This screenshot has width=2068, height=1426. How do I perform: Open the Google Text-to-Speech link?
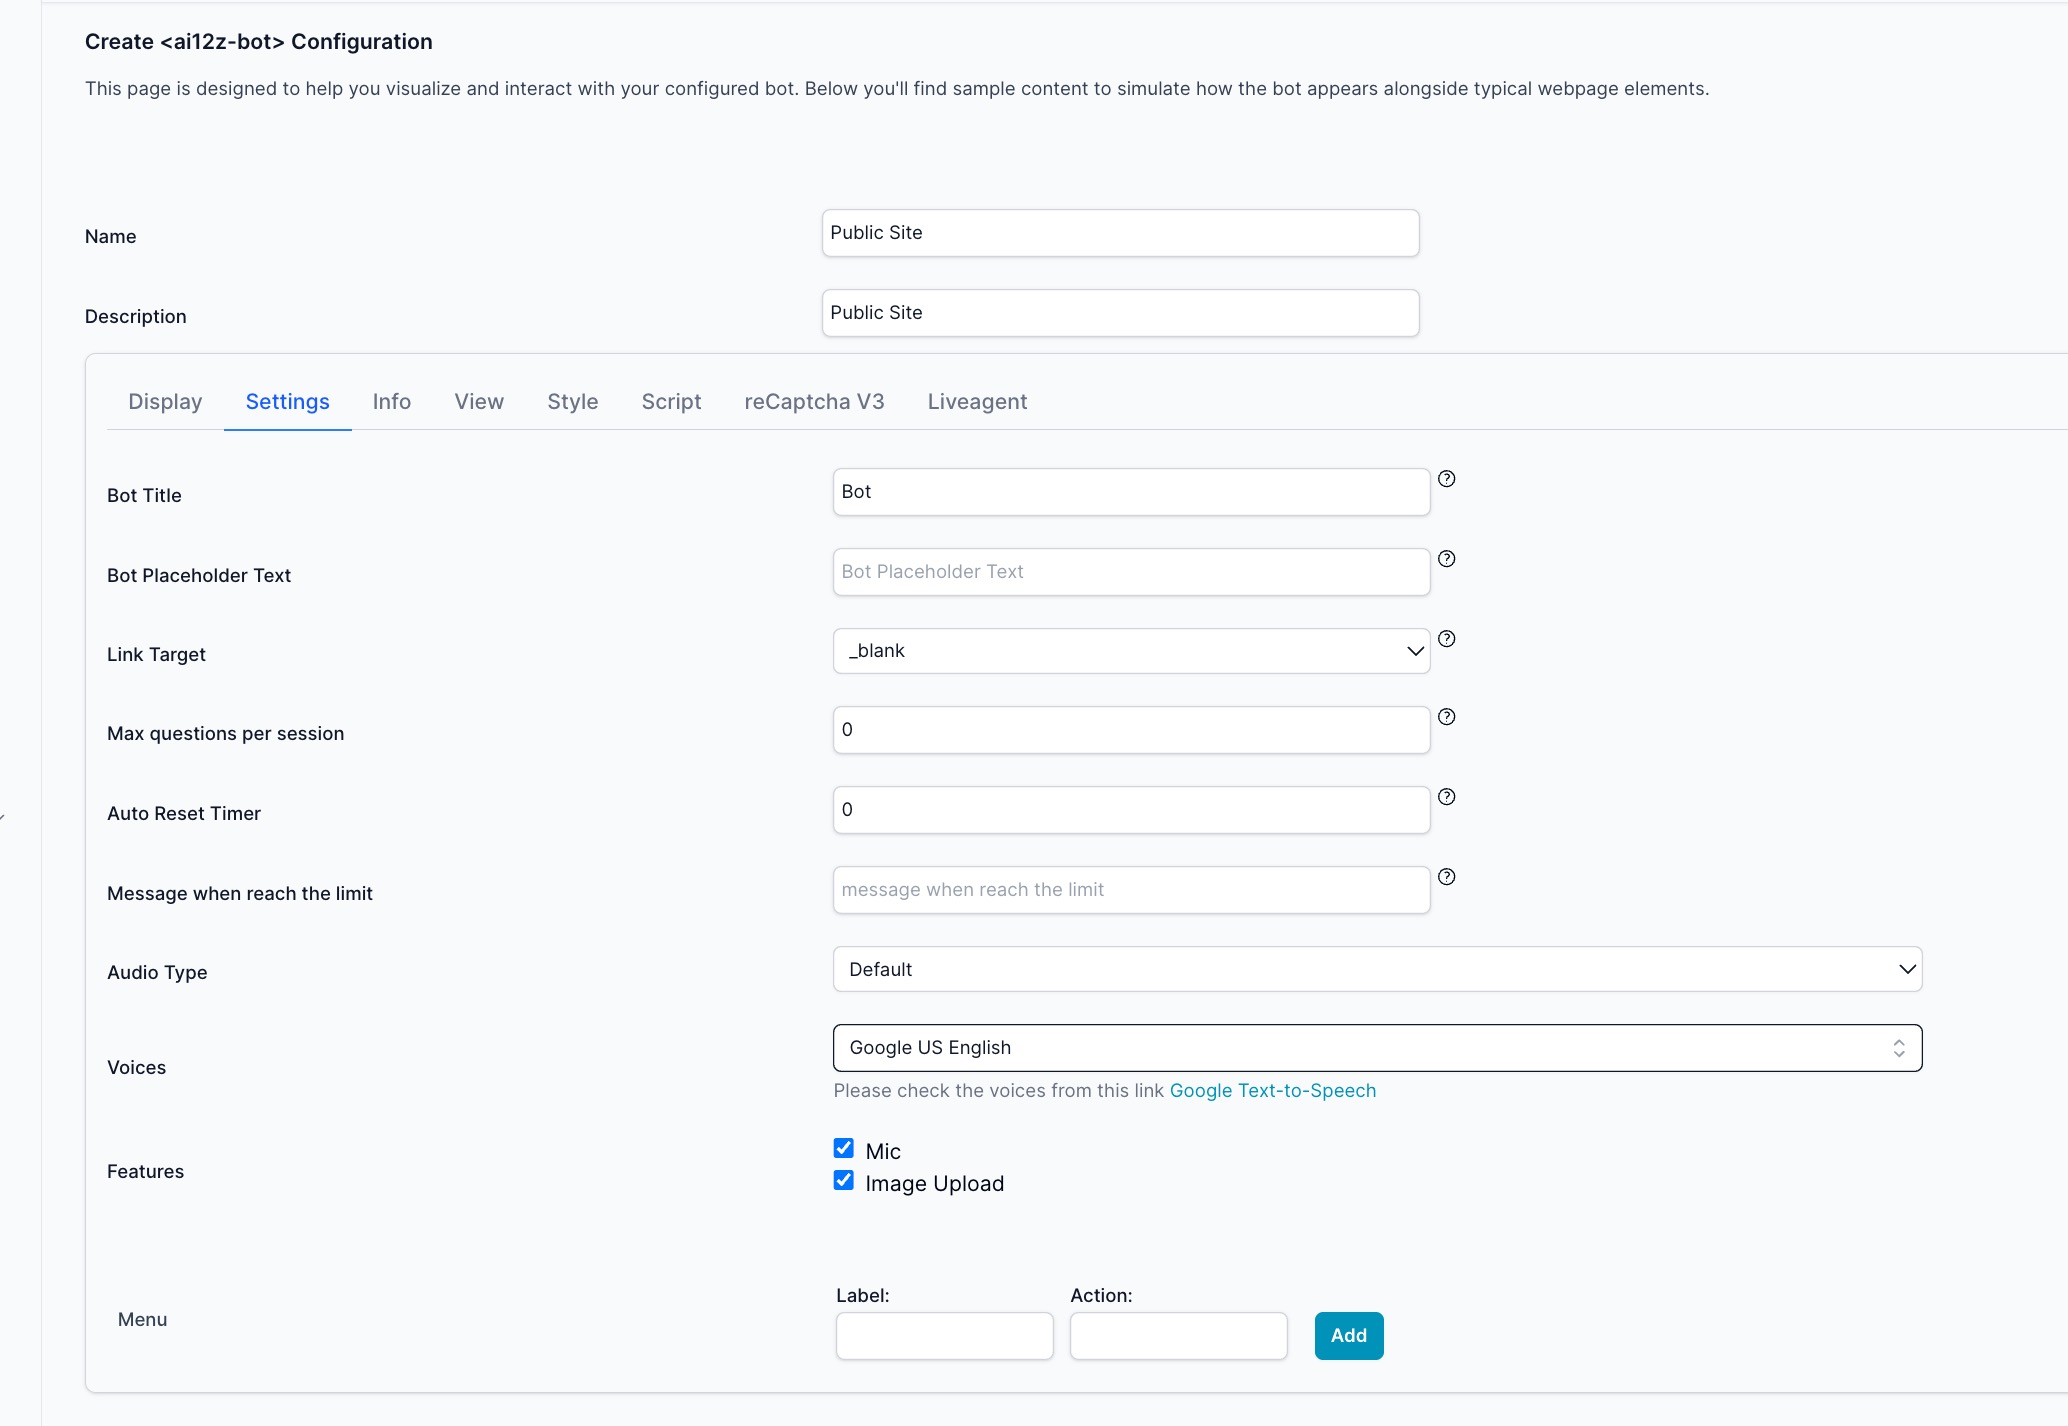(1273, 1091)
